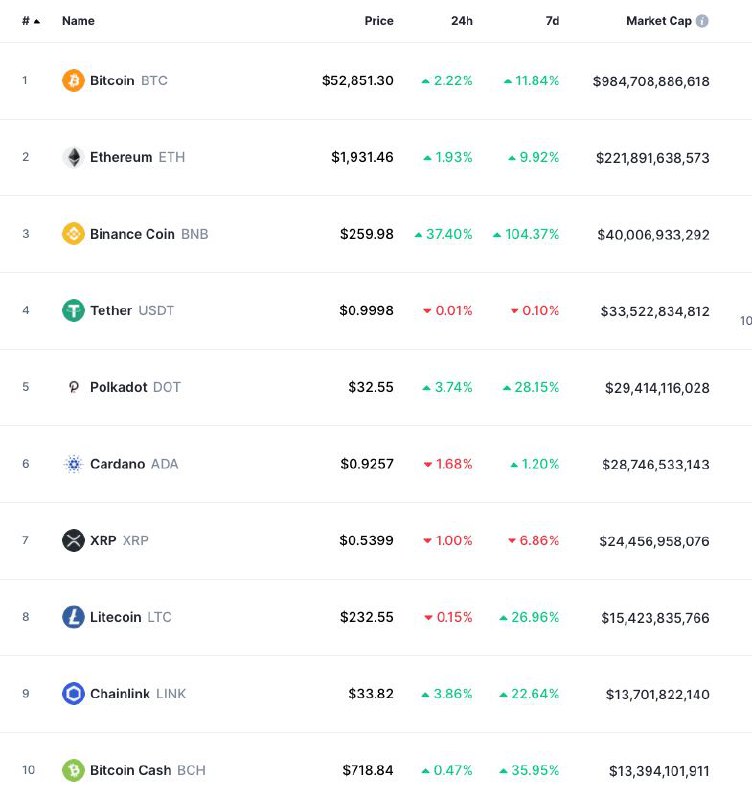
Task: Sort table by Market Cap header
Action: (658, 21)
